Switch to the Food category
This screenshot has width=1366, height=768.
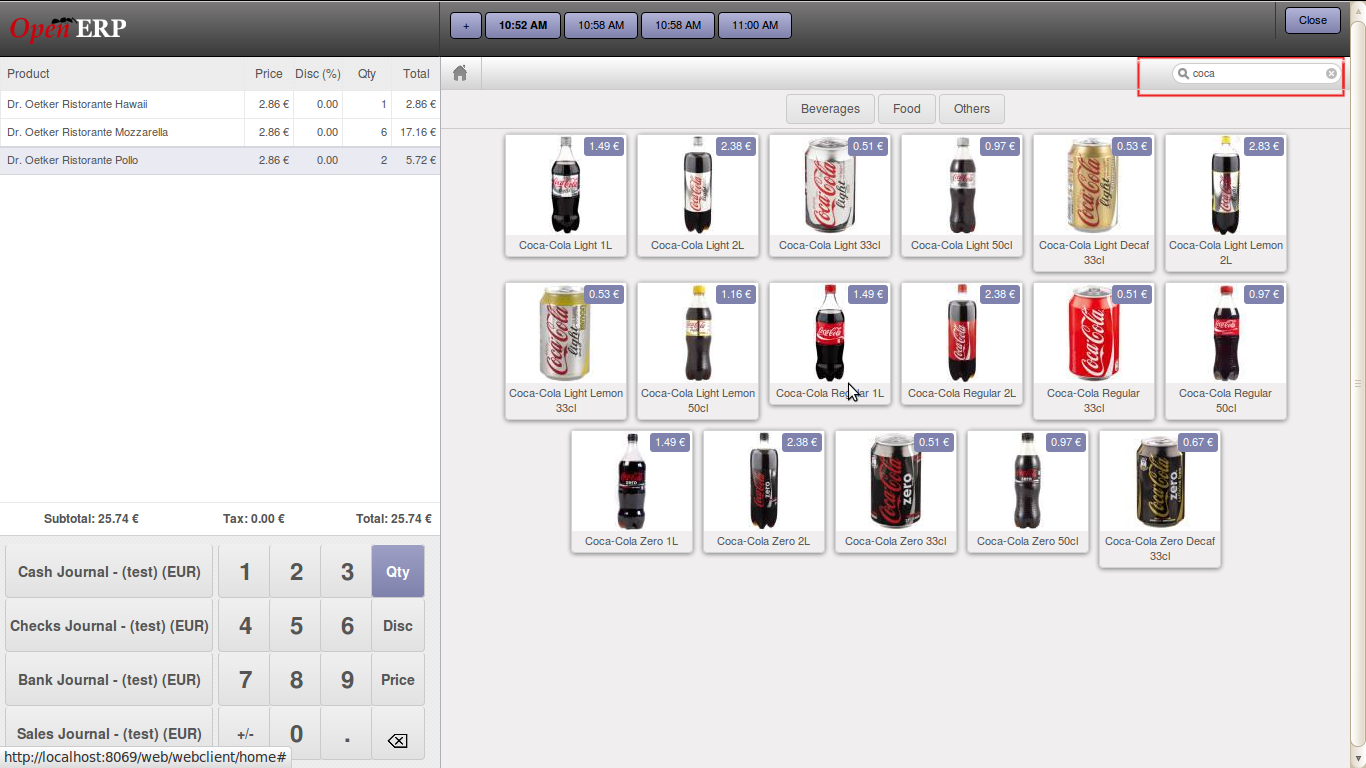pyautogui.click(x=906, y=108)
